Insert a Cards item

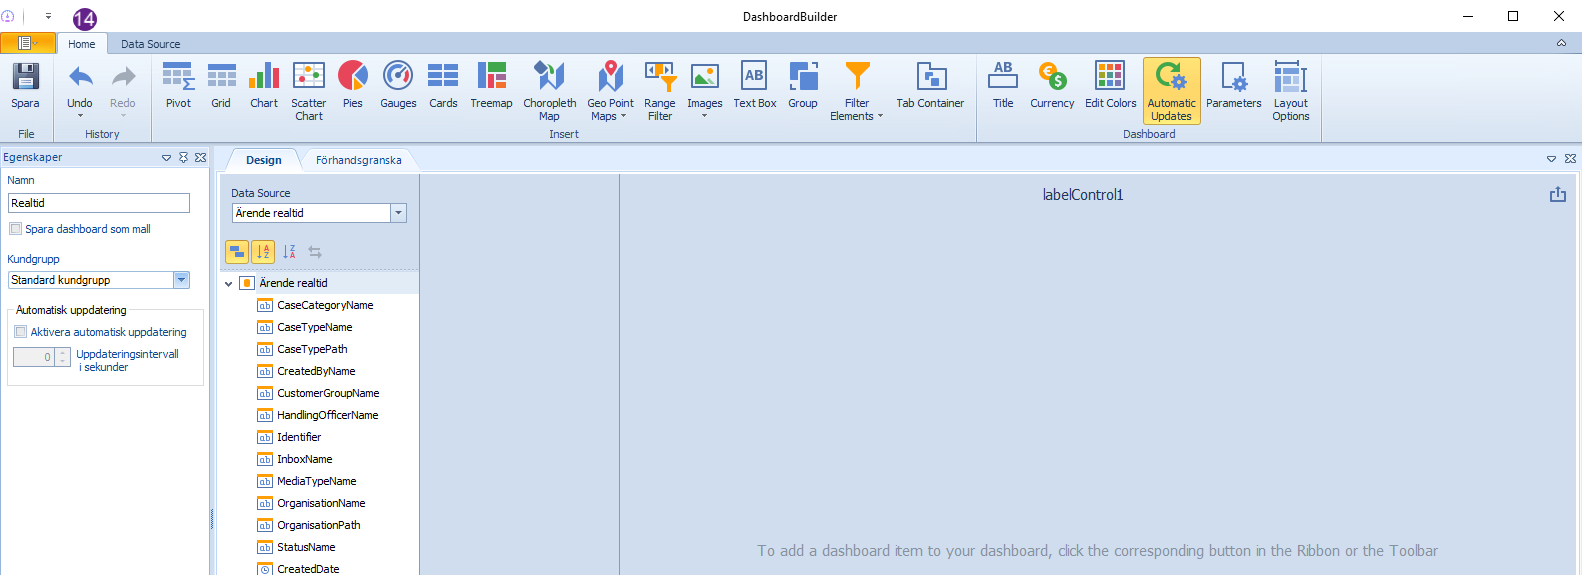point(443,86)
